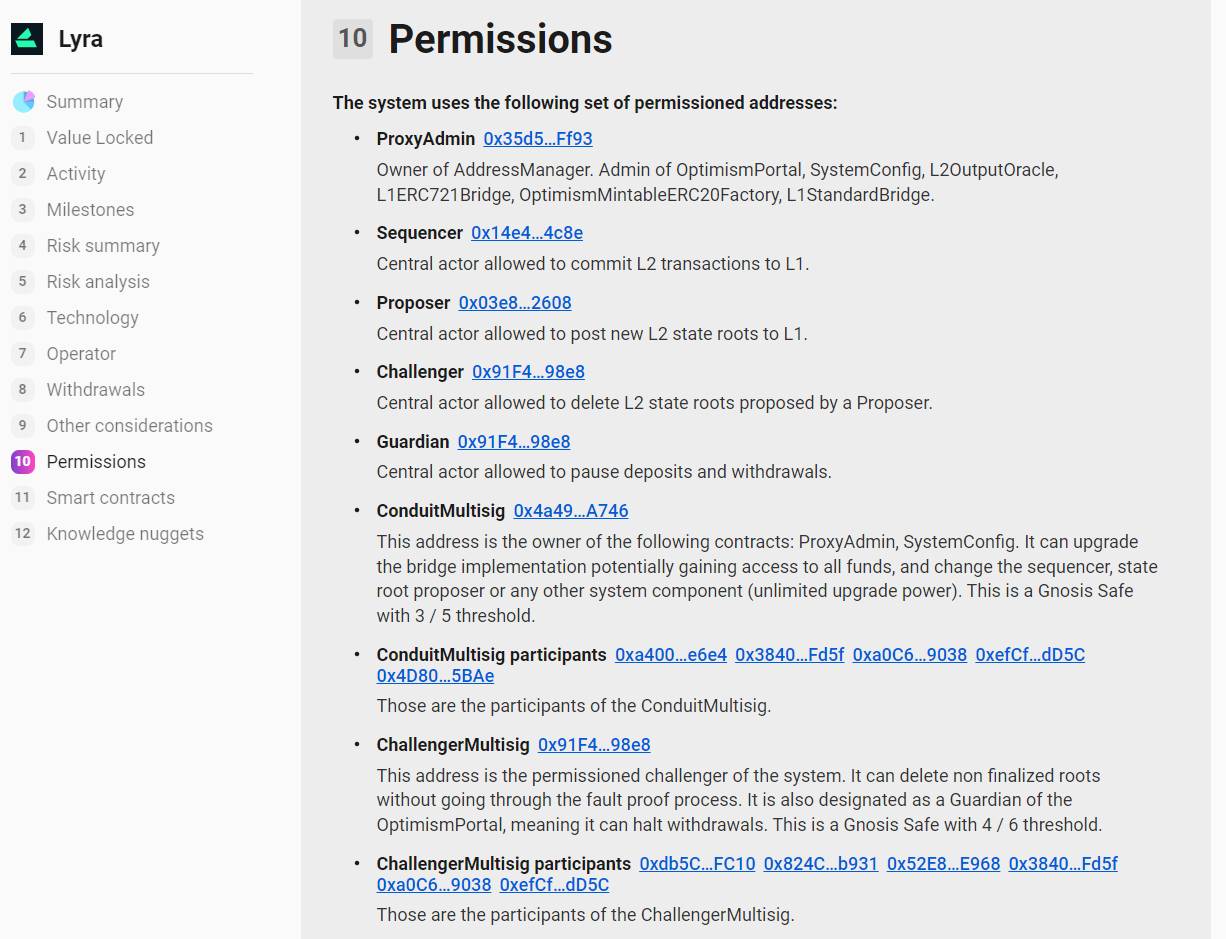Click the Permissions heading number 10 box

[352, 39]
